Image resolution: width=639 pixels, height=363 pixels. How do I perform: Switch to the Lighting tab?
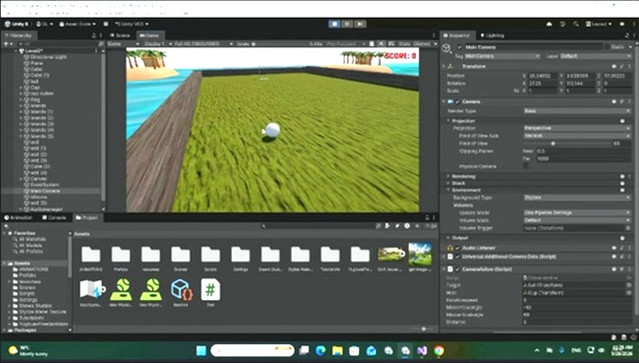click(492, 35)
